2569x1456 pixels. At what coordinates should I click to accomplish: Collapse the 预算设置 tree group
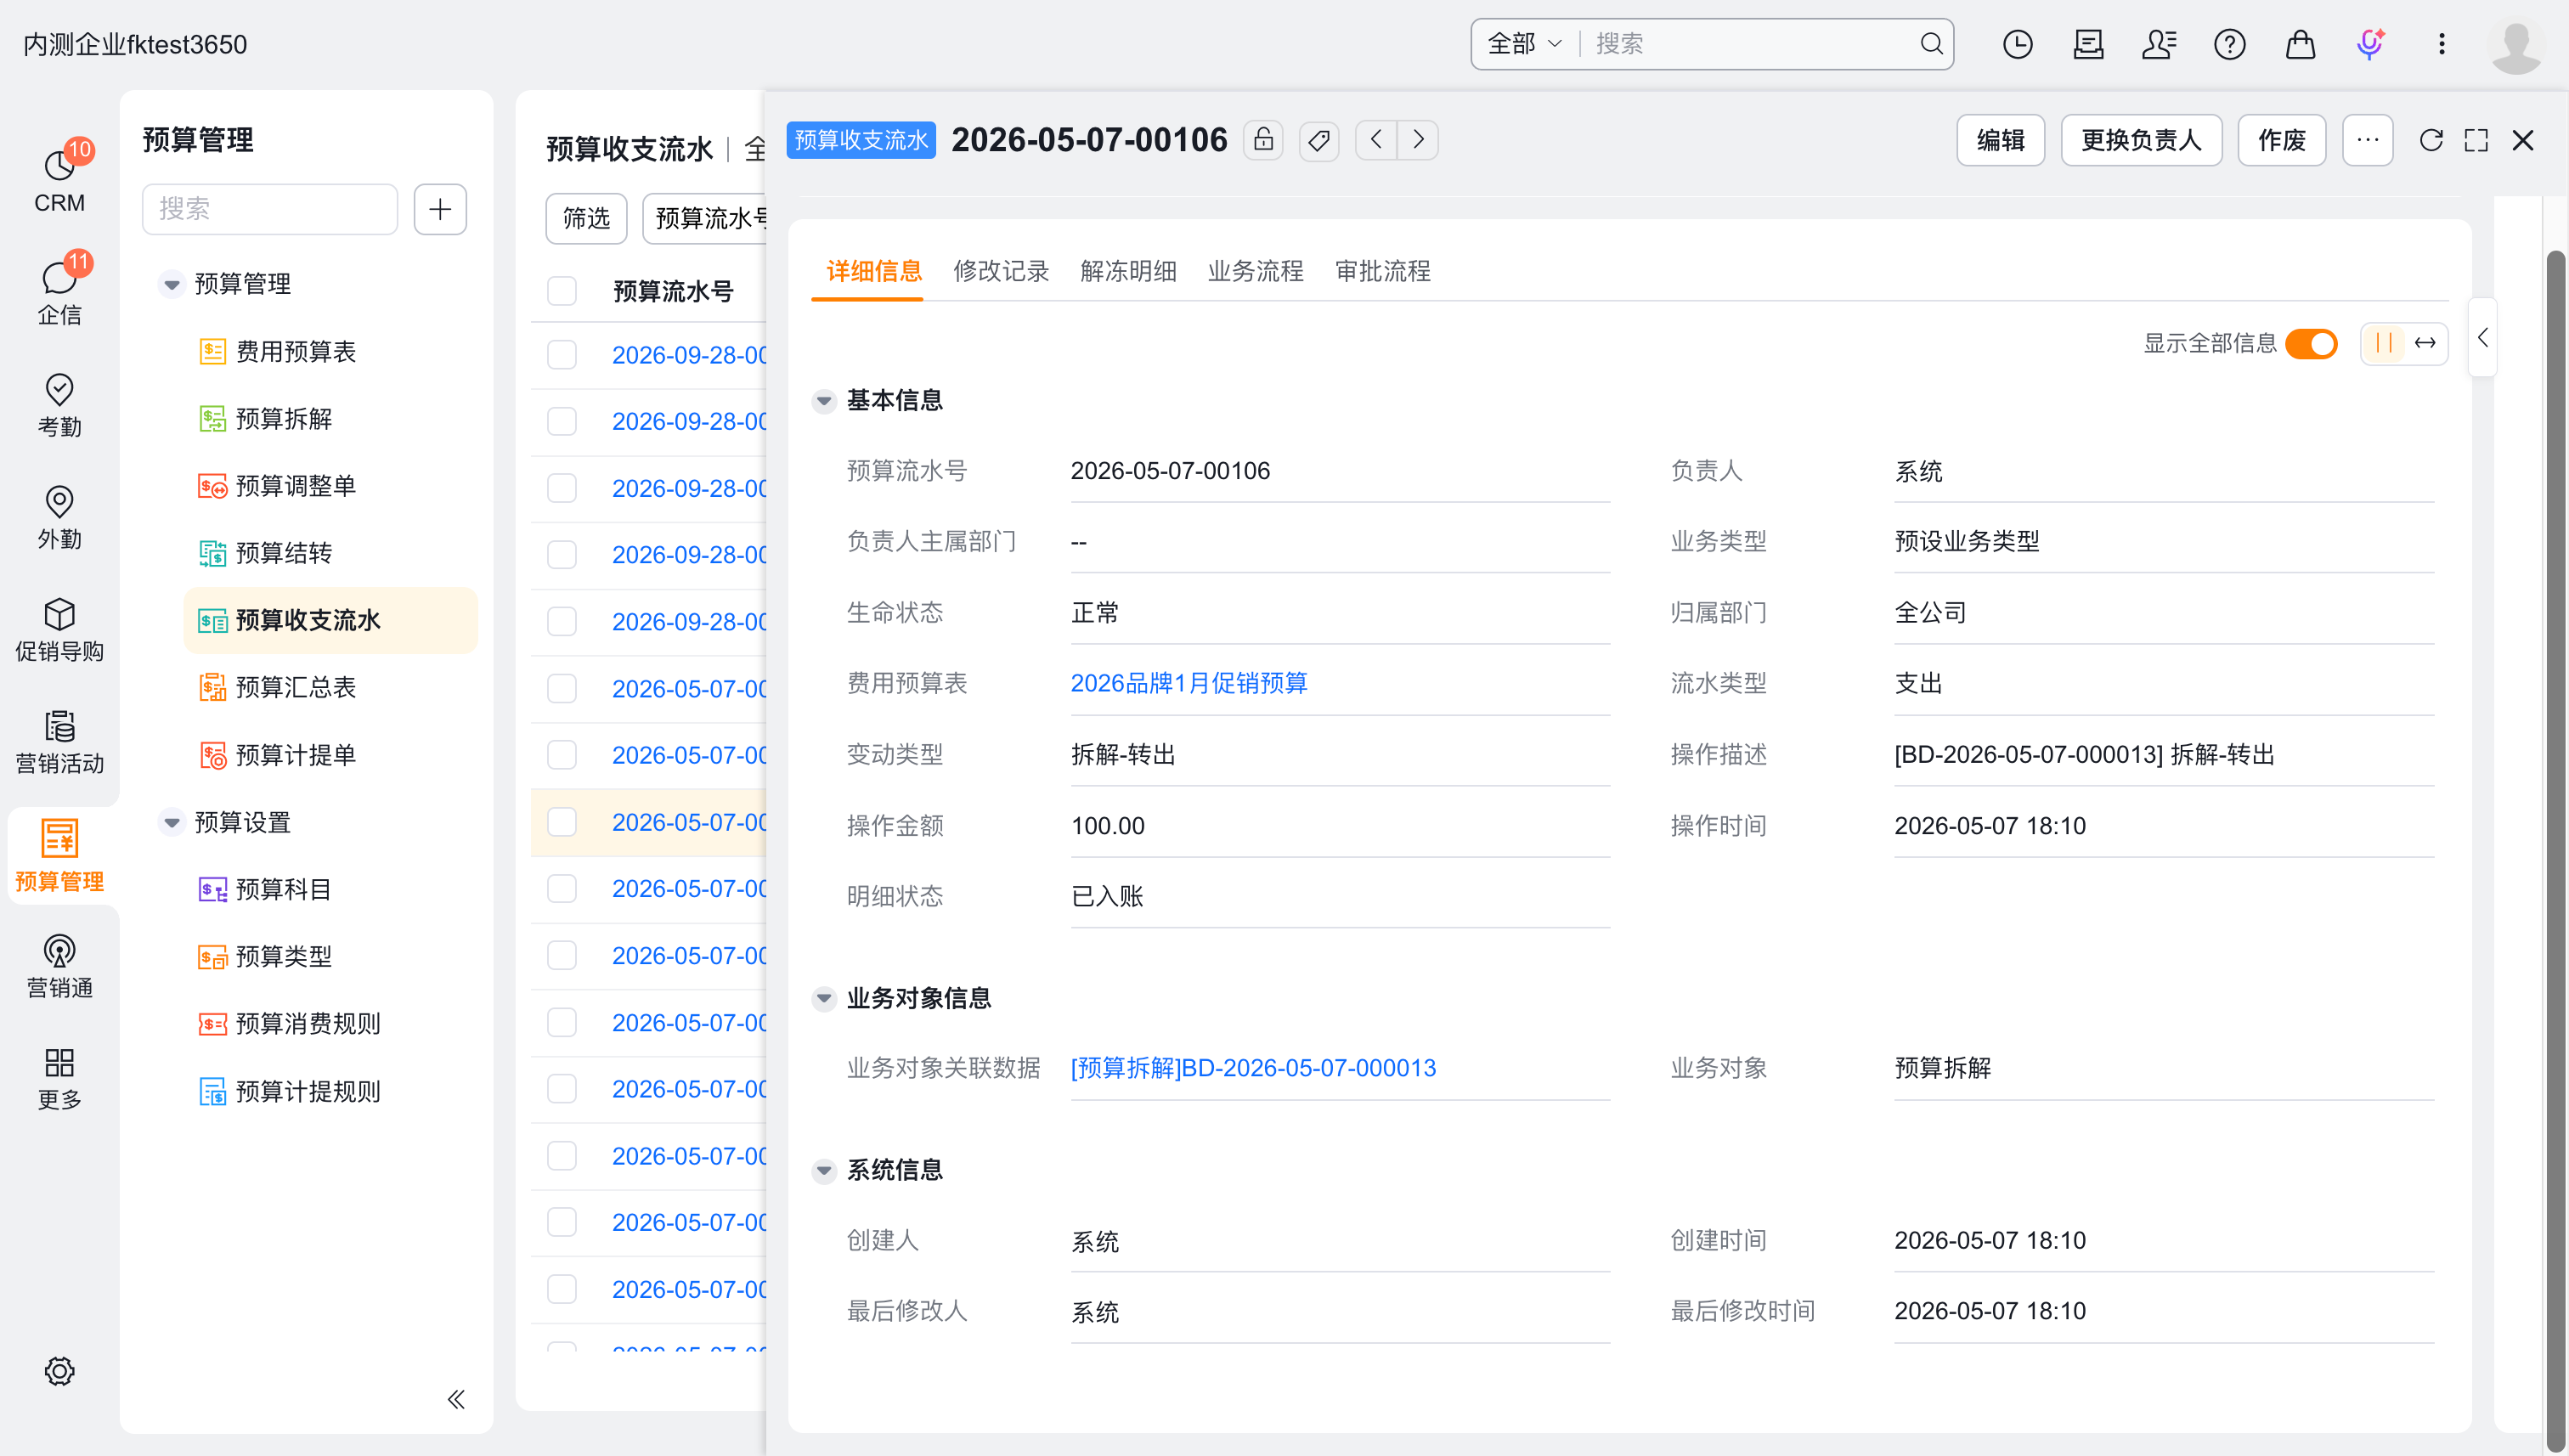(x=172, y=822)
